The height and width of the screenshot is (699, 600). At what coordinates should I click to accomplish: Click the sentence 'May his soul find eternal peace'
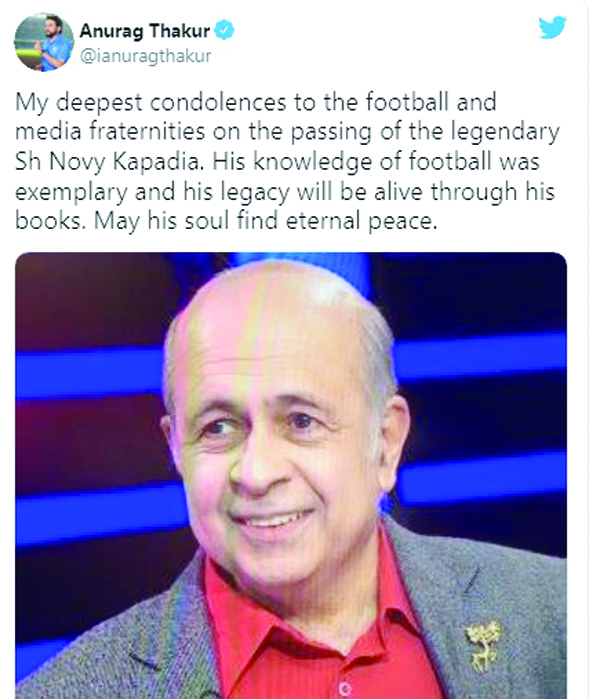click(266, 222)
